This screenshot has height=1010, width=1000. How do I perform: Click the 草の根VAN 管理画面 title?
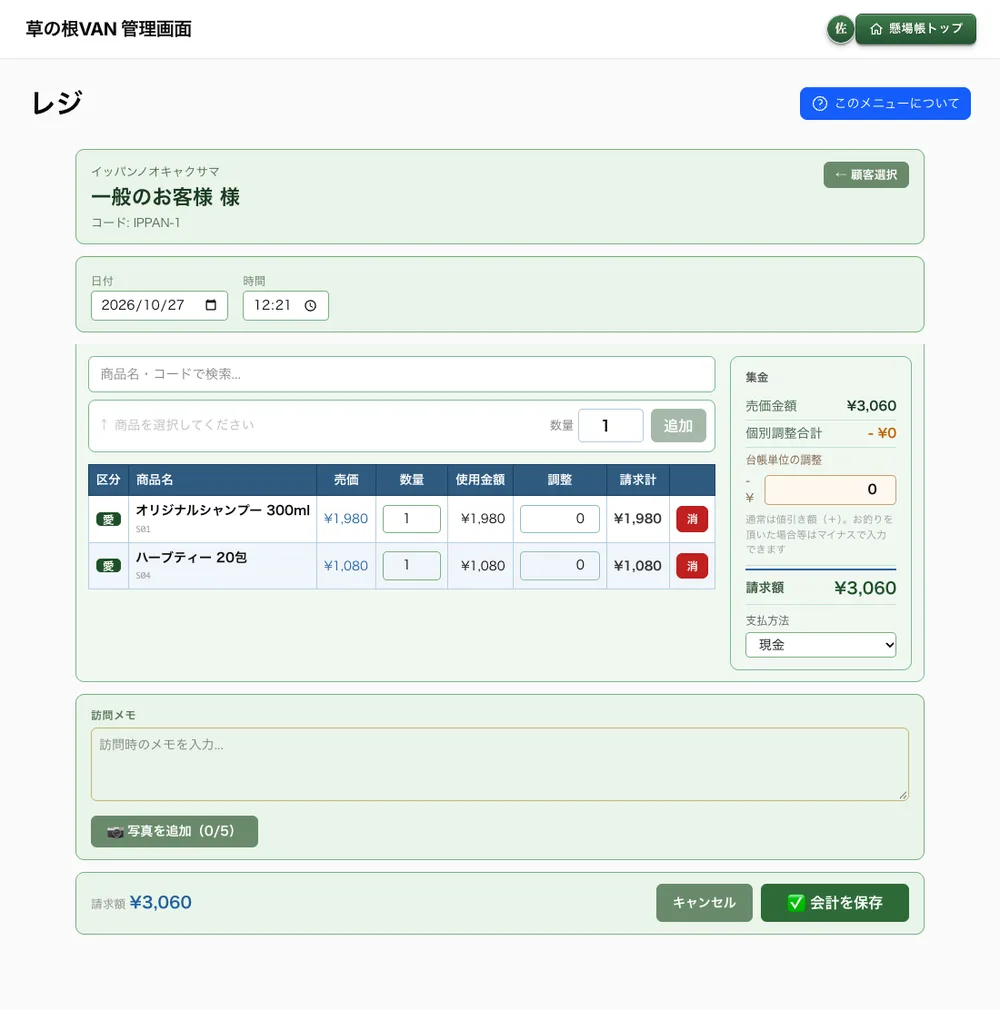click(109, 29)
